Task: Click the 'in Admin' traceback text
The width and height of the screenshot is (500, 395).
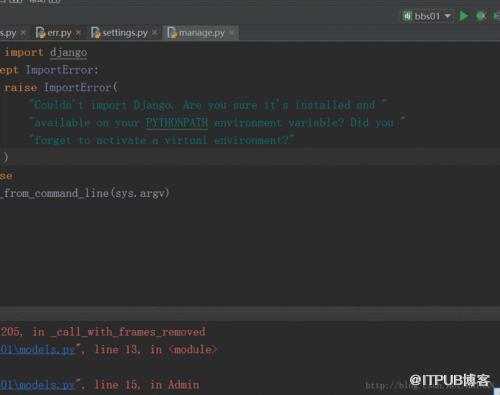Action: coord(174,385)
